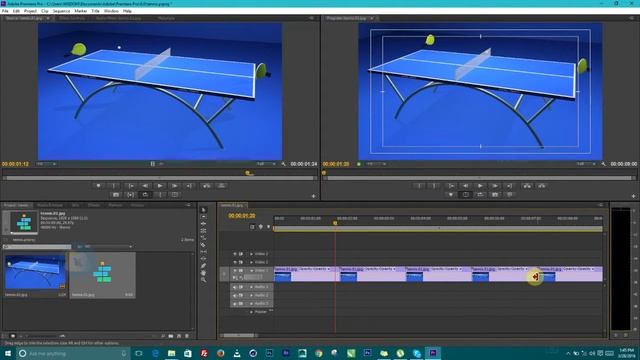Expand the Video 2 track
Image resolution: width=640 pixels, height=360 pixels.
(251, 262)
